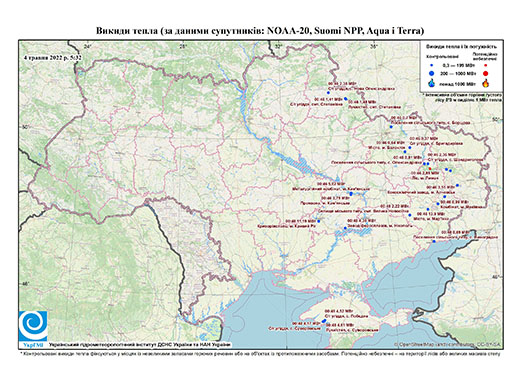520x368 pixels.
Task: Open the OpenStreetMap contributors attribution
Action: click(x=447, y=344)
